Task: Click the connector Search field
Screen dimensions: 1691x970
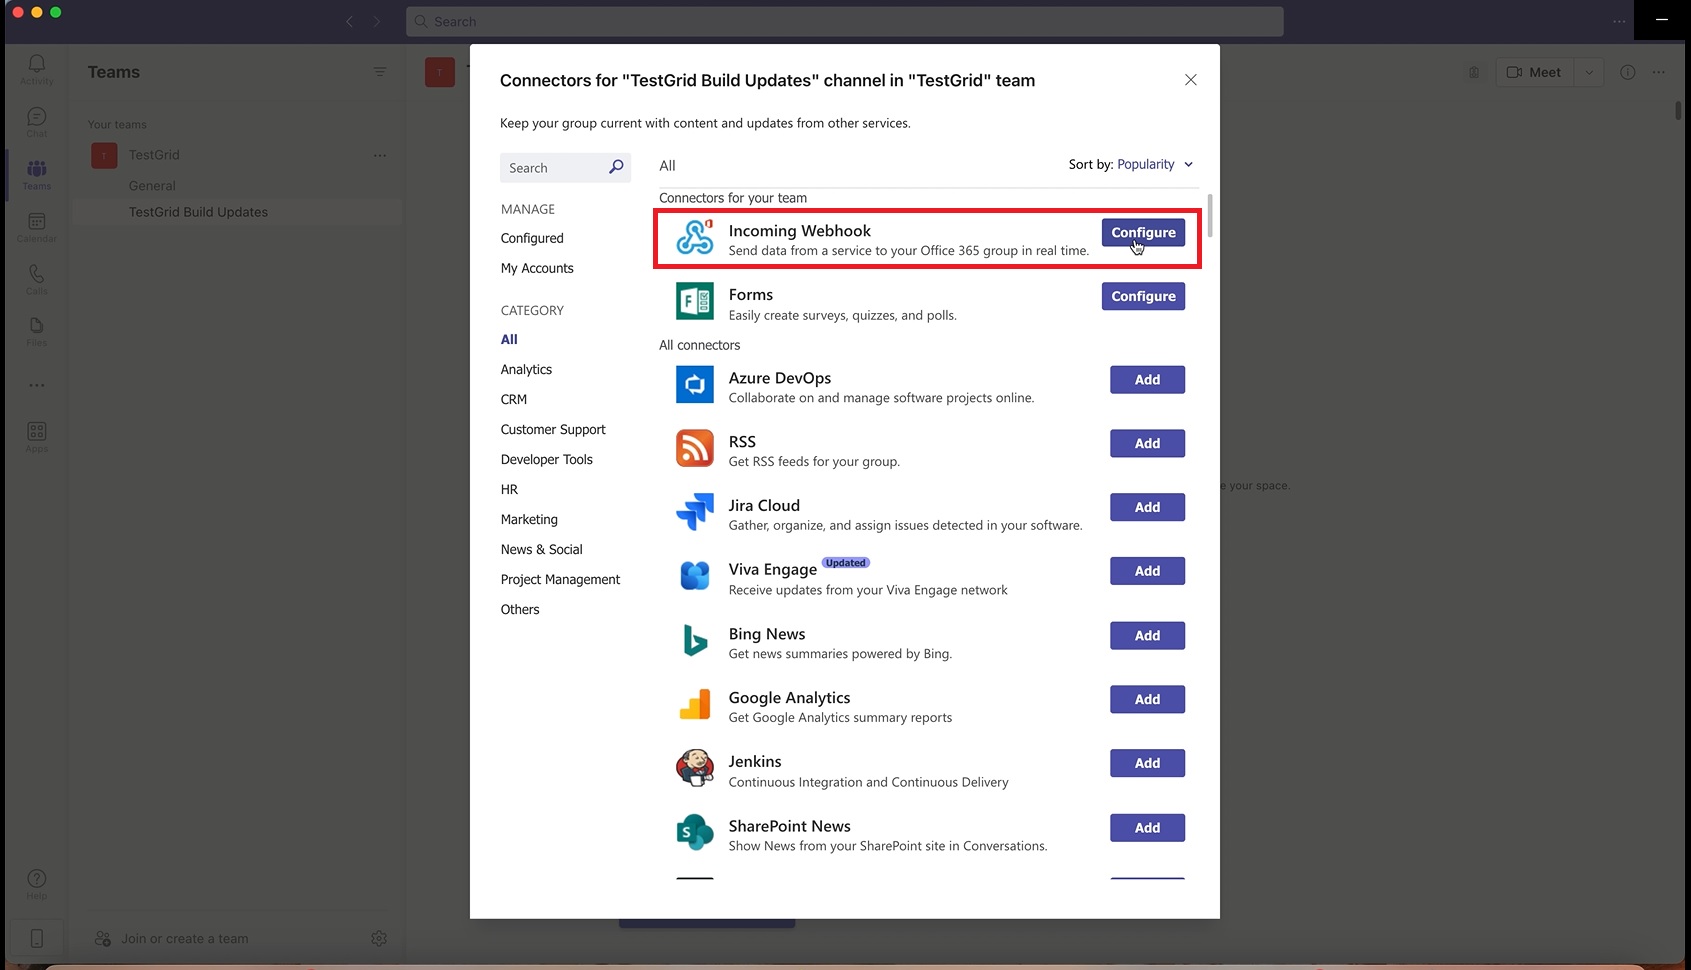Action: coord(565,167)
